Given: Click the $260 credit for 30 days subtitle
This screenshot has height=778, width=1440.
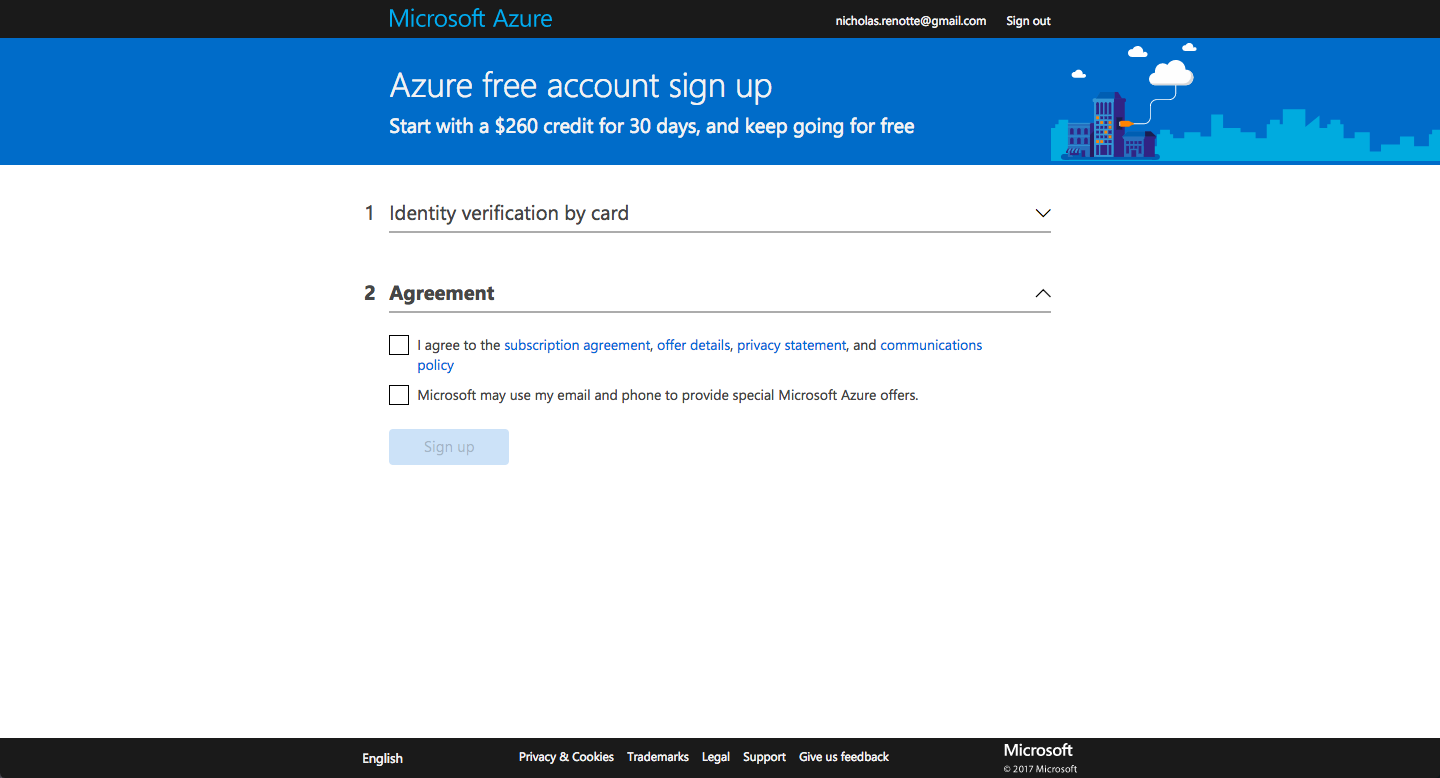Looking at the screenshot, I should point(651,127).
